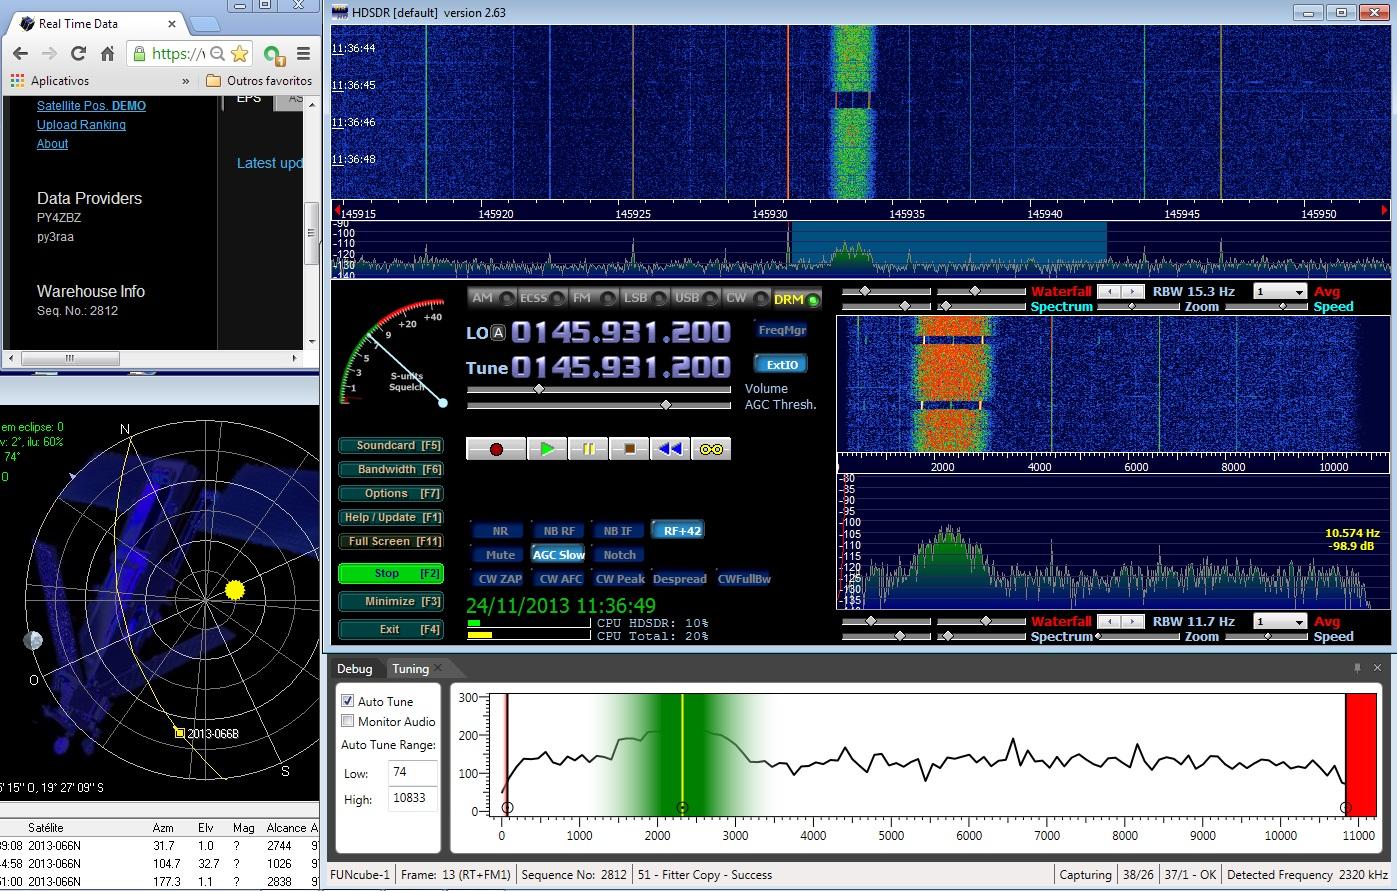The image size is (1397, 891).
Task: Adjust the Volume slider
Action: 599,389
